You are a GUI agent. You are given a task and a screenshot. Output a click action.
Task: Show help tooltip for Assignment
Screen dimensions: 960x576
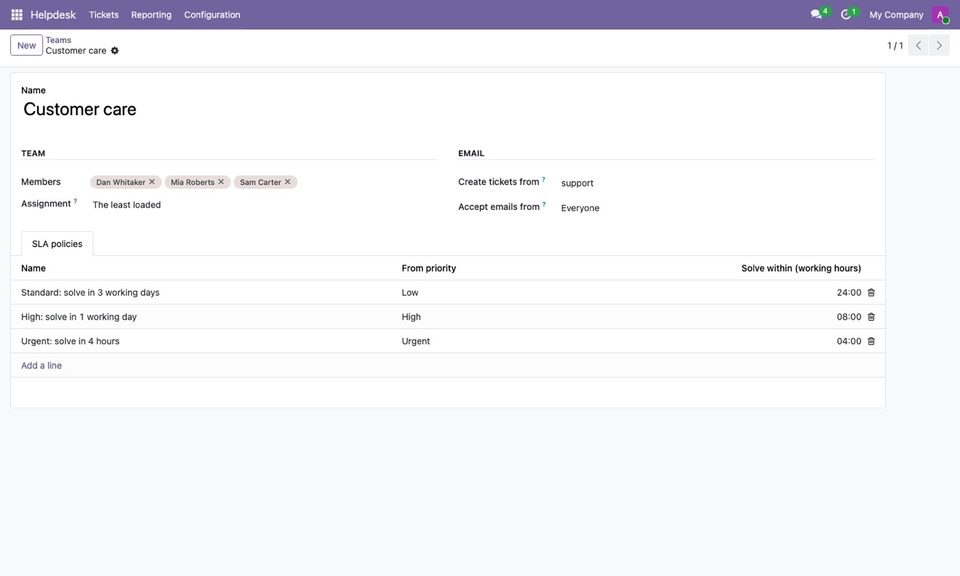tap(75, 201)
